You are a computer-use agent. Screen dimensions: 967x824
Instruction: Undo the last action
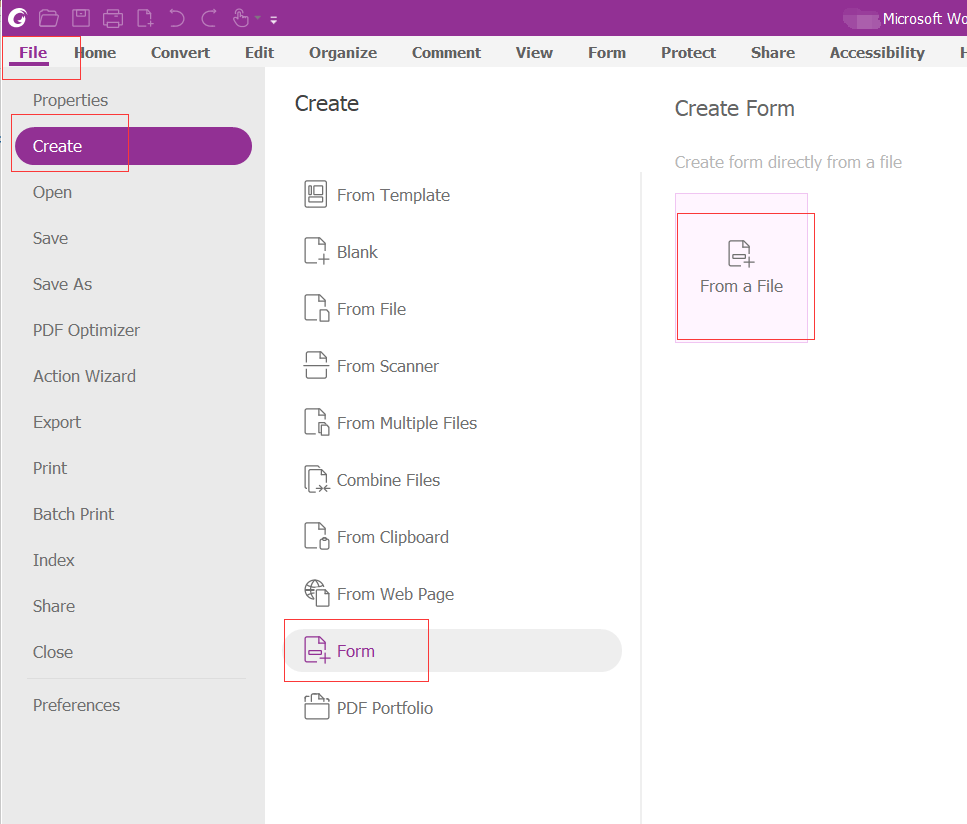[175, 17]
